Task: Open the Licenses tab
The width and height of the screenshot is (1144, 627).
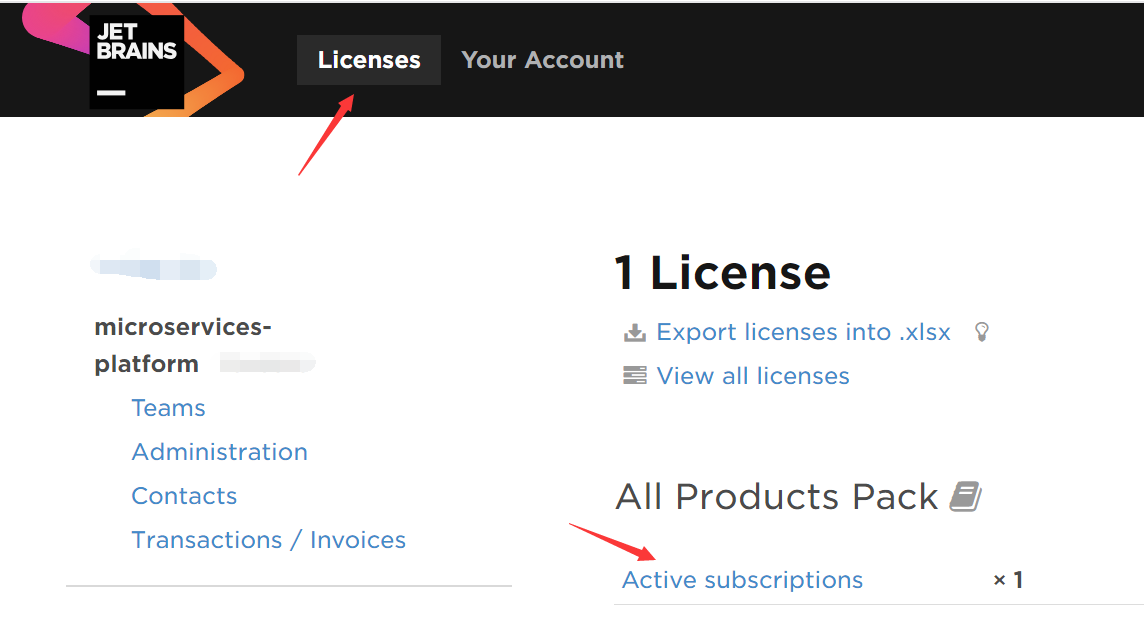Action: [369, 60]
